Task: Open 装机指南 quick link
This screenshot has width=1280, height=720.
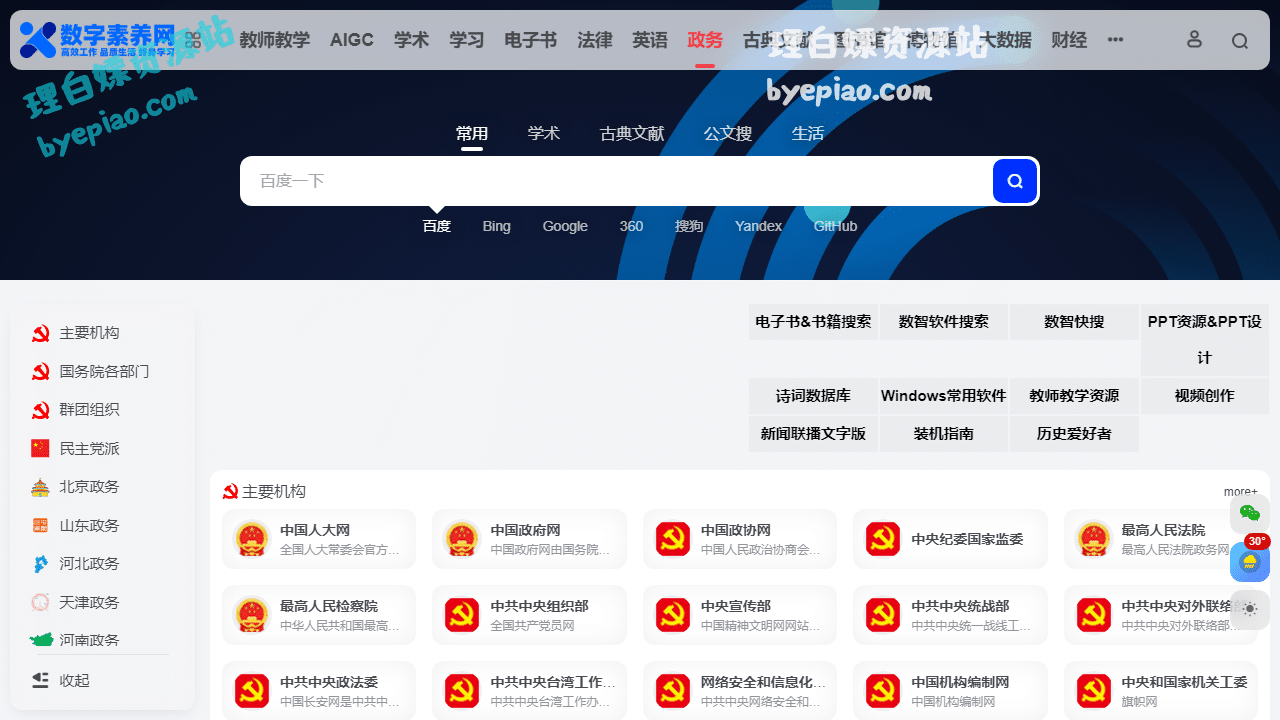Action: tap(944, 434)
